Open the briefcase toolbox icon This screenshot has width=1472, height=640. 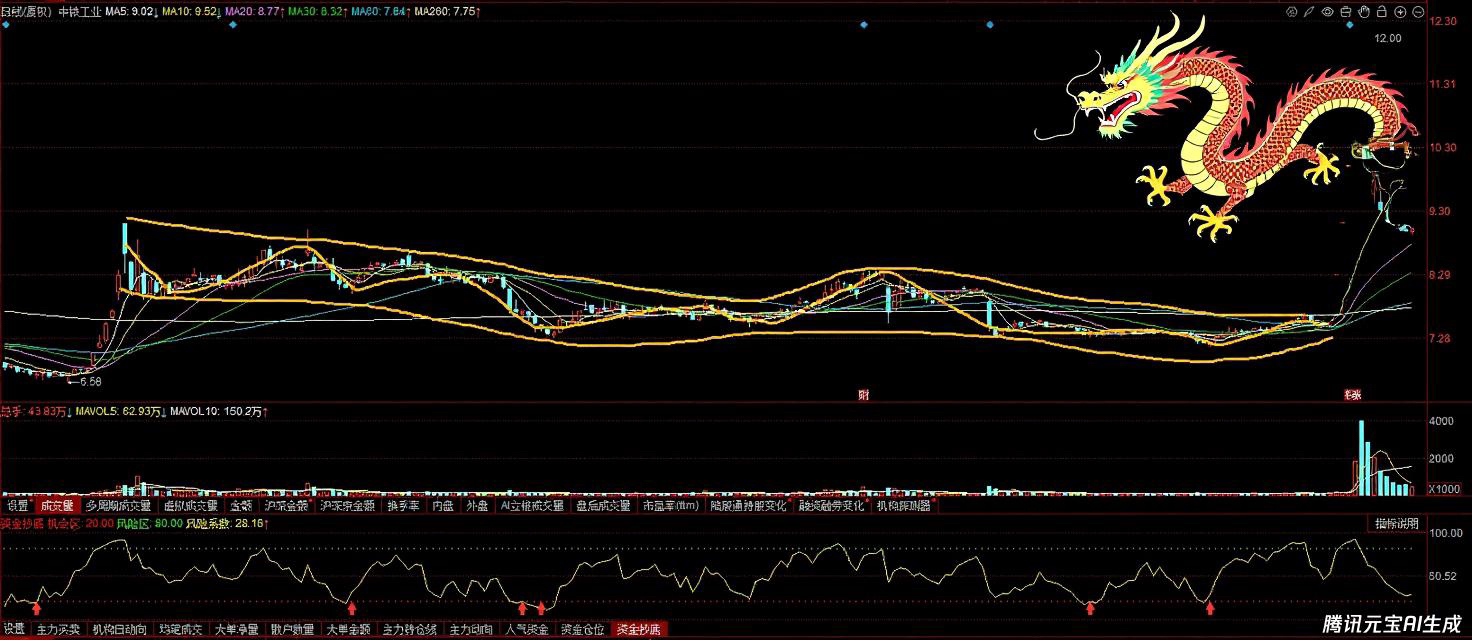point(1346,12)
